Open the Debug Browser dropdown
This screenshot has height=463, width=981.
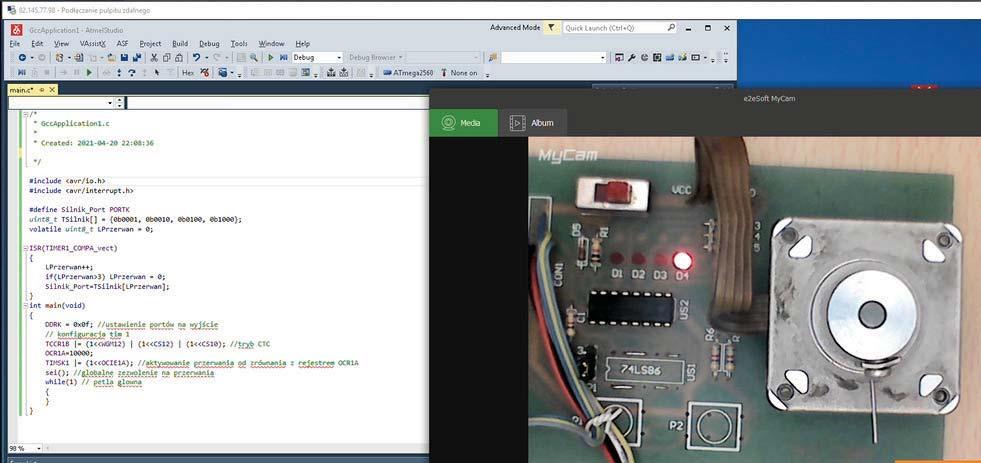[x=400, y=57]
